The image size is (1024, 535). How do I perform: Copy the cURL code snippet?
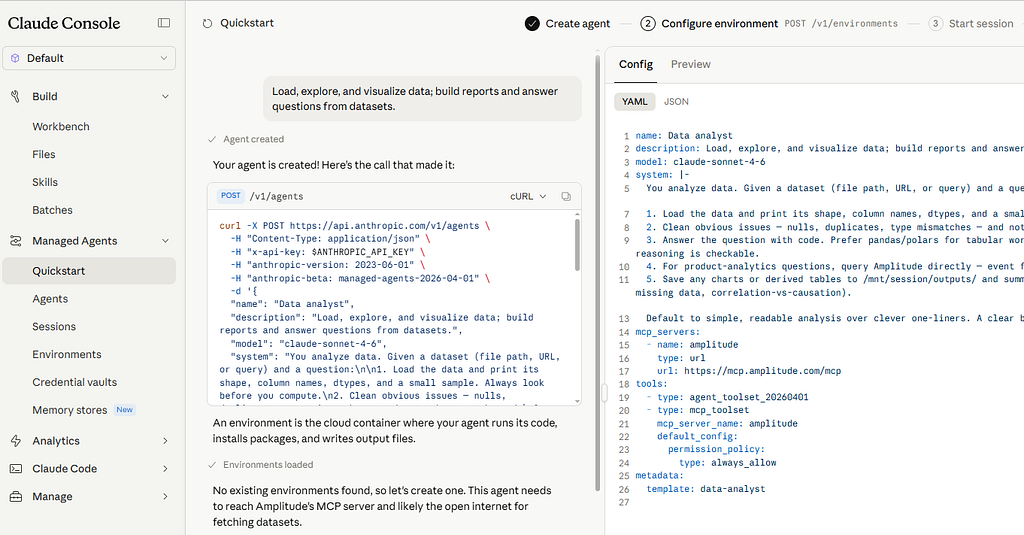(566, 196)
